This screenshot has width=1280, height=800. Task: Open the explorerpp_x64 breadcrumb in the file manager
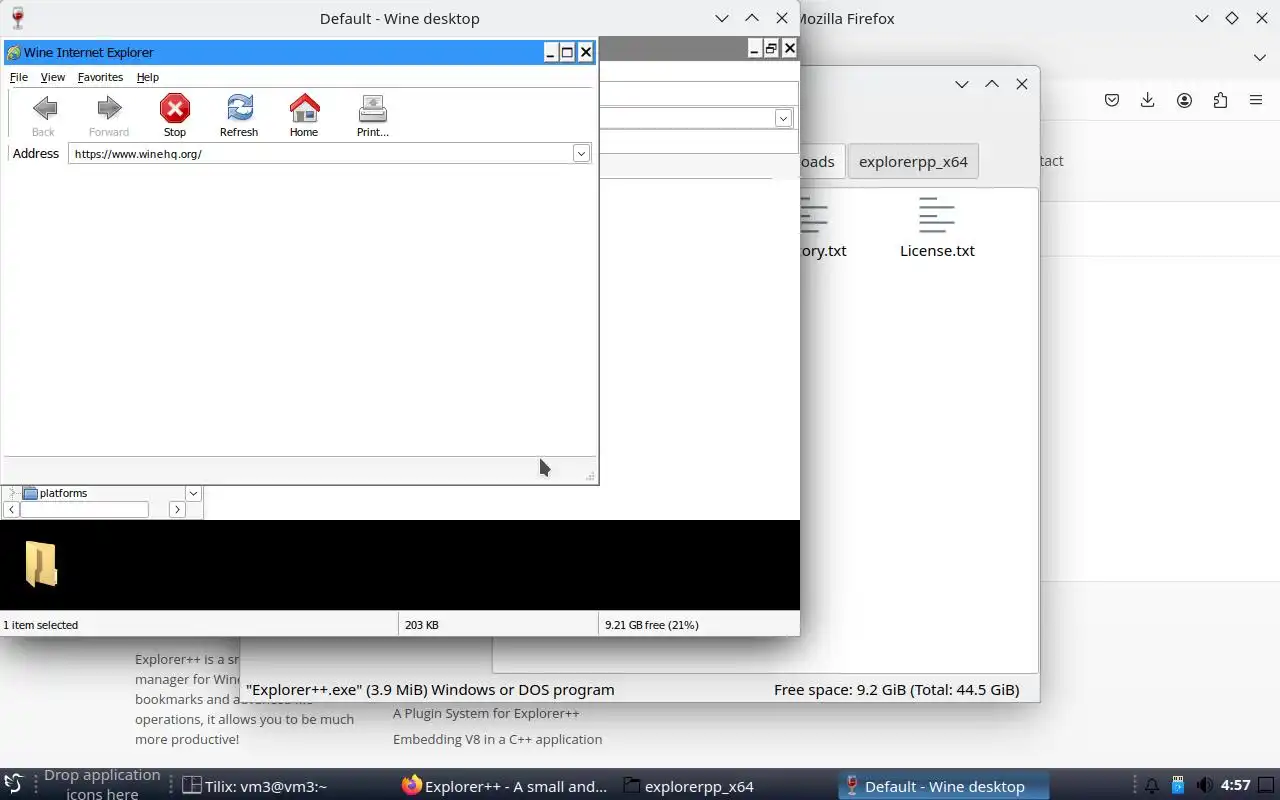point(913,162)
